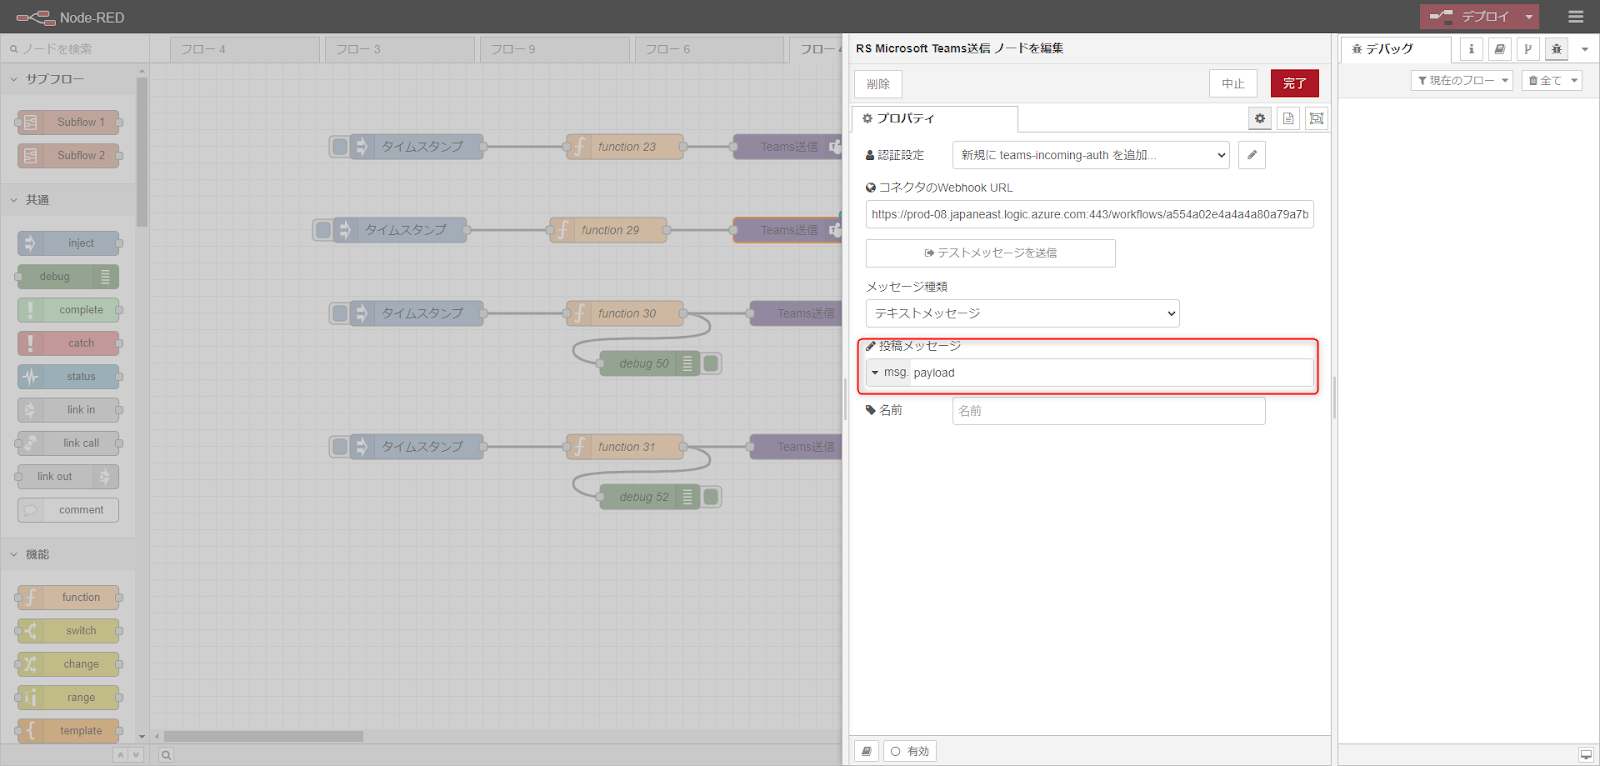1600x766 pixels.
Task: Collapse the 共通 palette category
Action: click(37, 200)
